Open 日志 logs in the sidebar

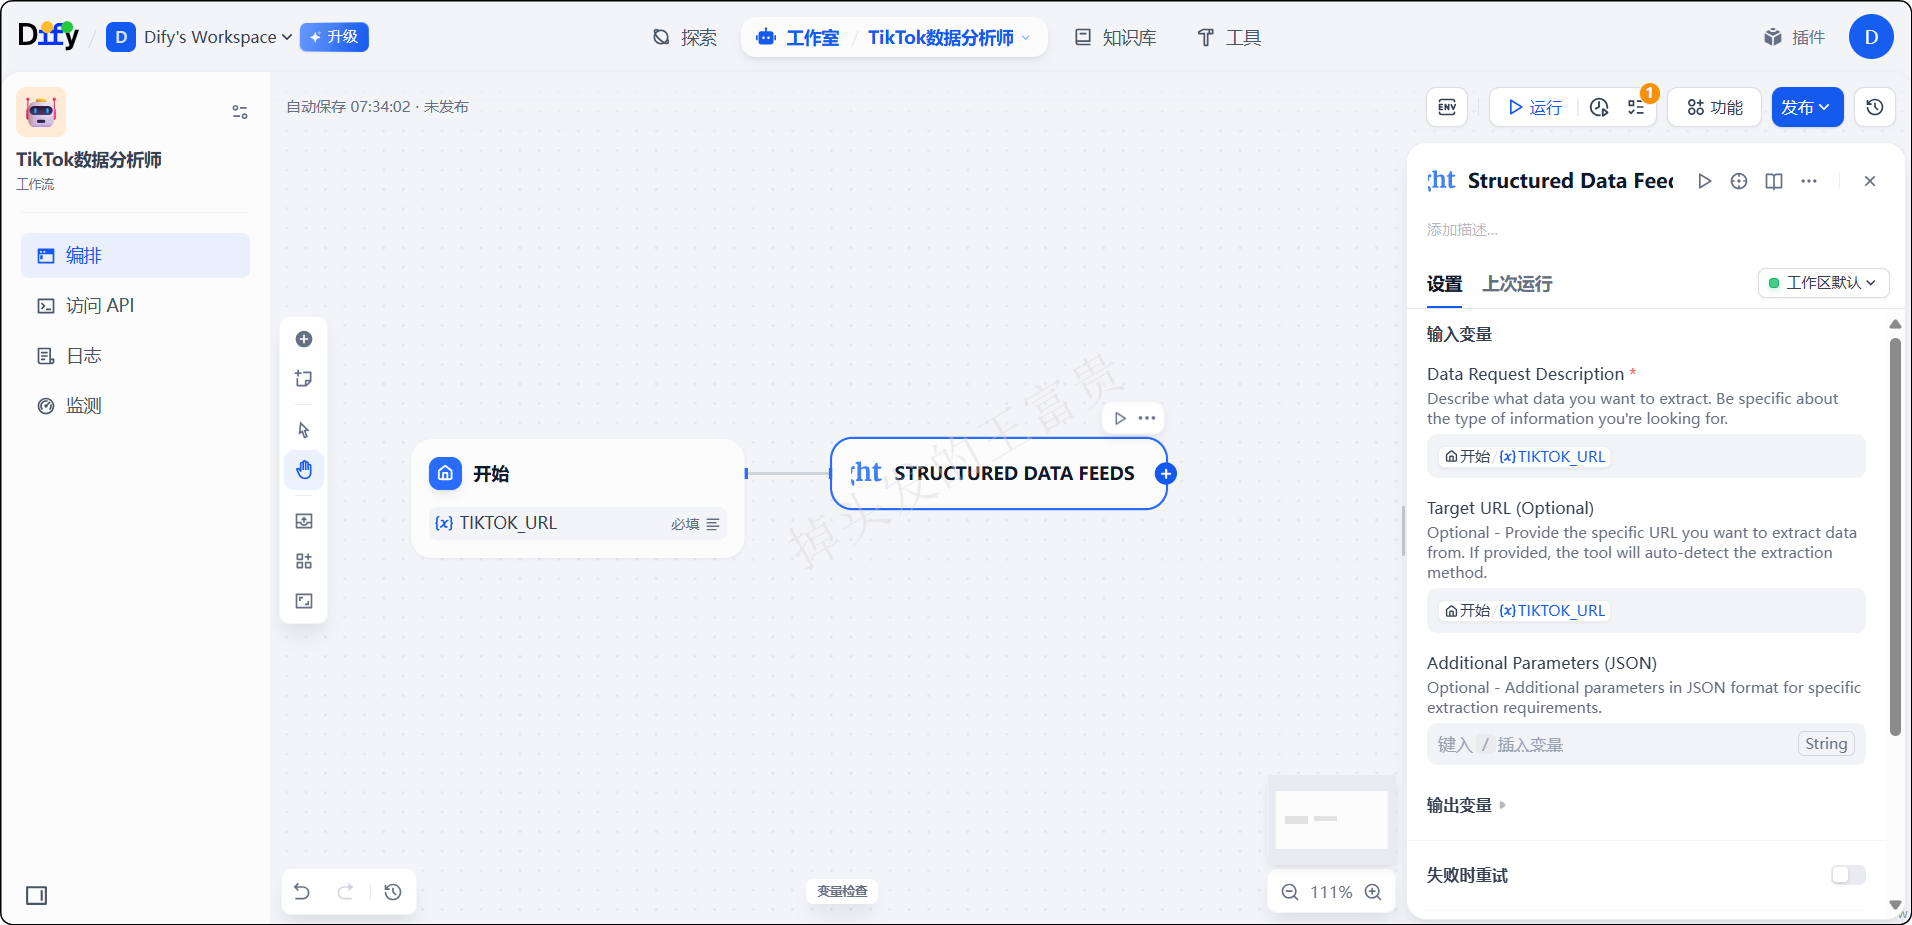(x=135, y=355)
